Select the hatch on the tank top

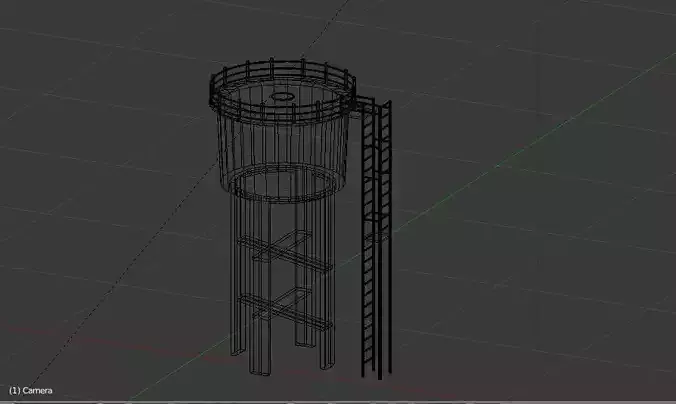tap(282, 97)
